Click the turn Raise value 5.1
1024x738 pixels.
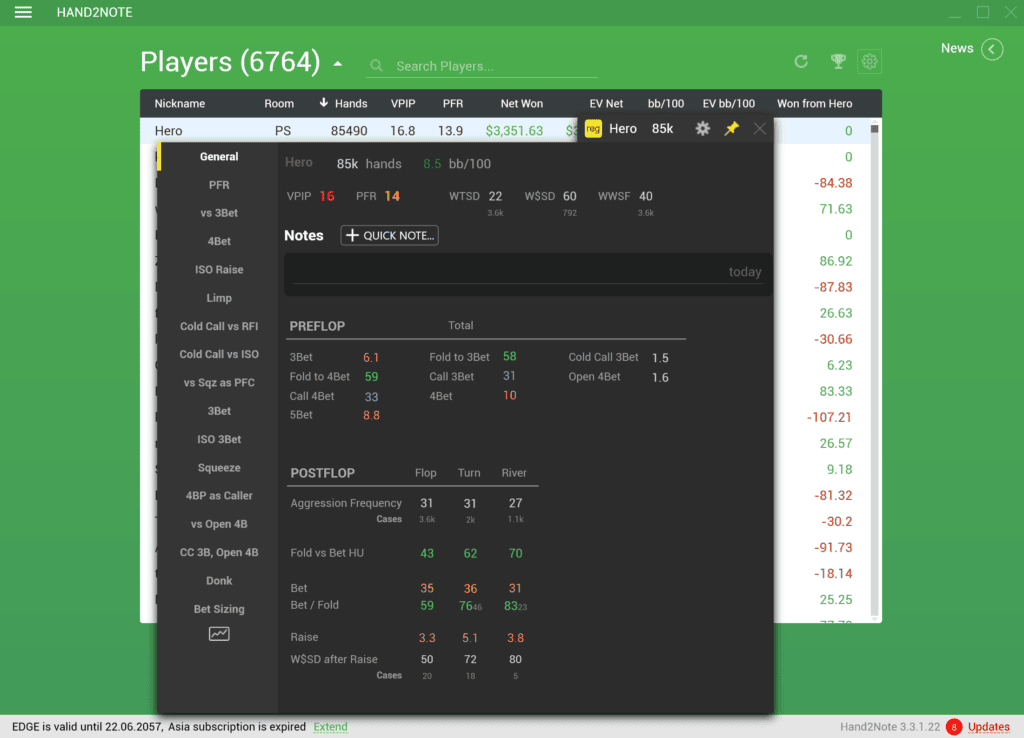(470, 637)
